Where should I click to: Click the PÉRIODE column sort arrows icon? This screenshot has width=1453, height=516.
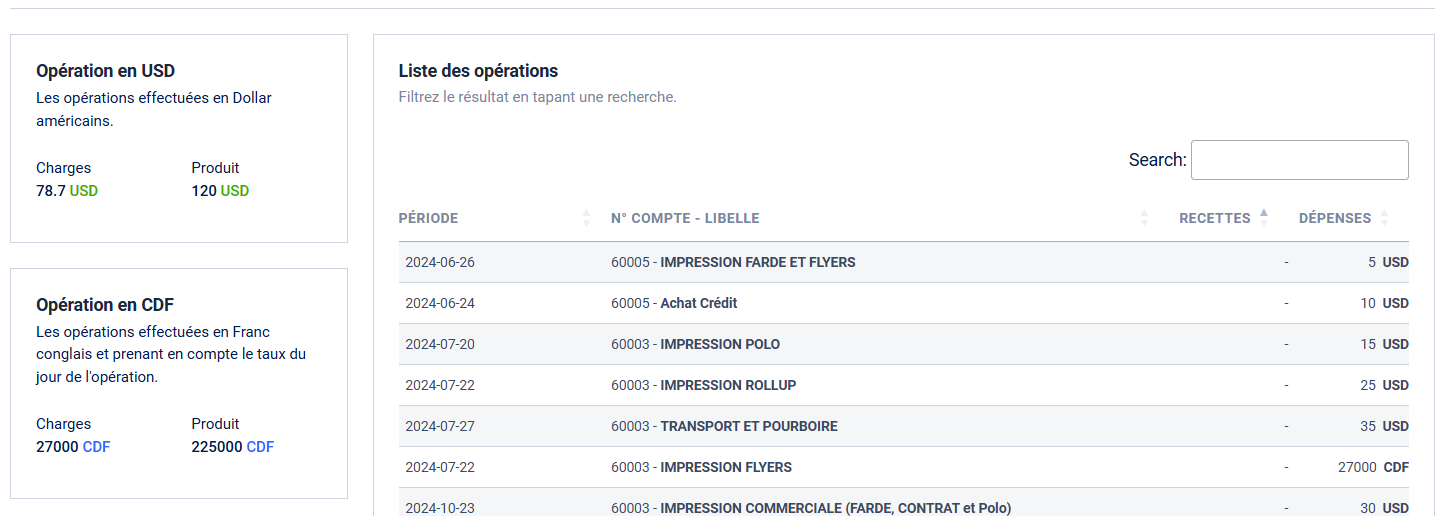pos(586,218)
